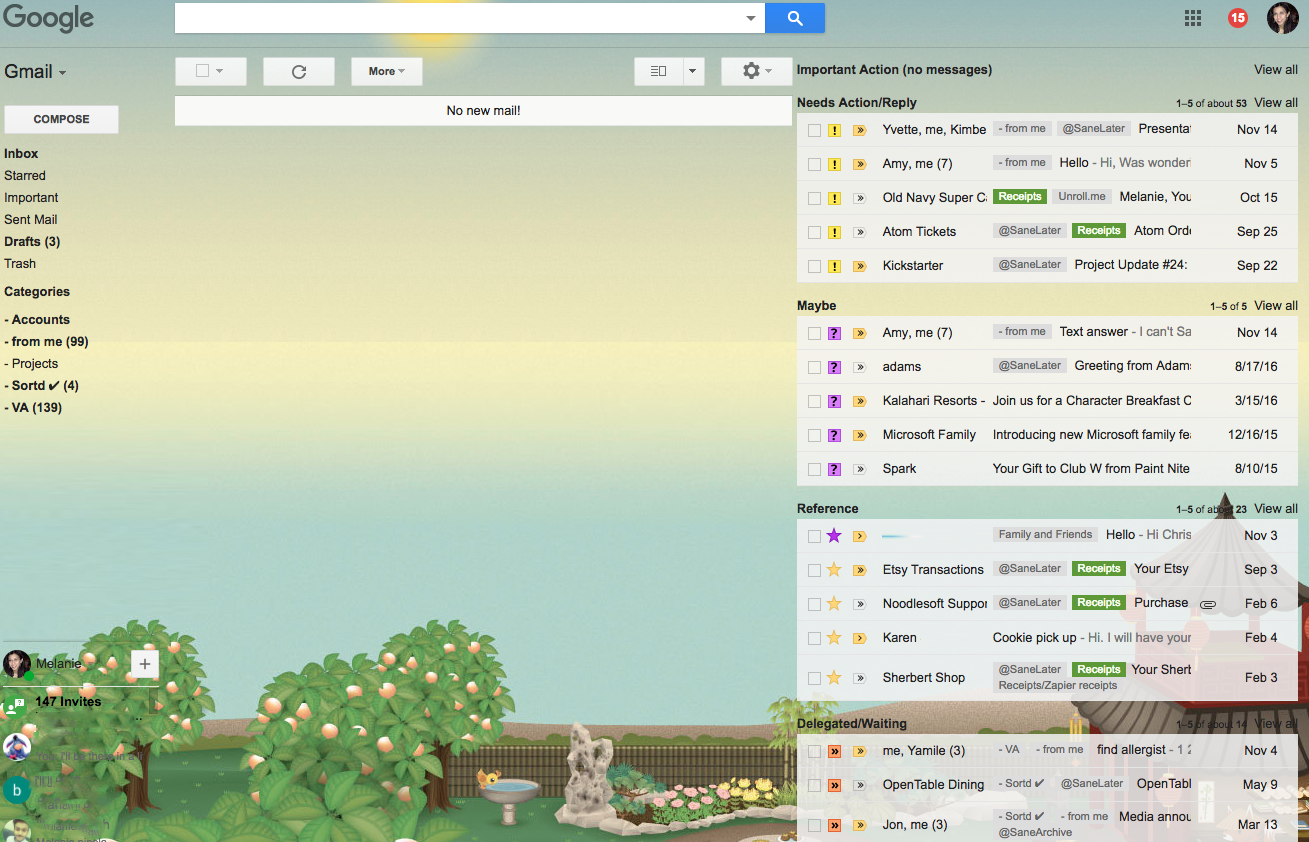The width and height of the screenshot is (1309, 842).
Task: Select the Etsy Transactions email checkbox
Action: point(814,570)
